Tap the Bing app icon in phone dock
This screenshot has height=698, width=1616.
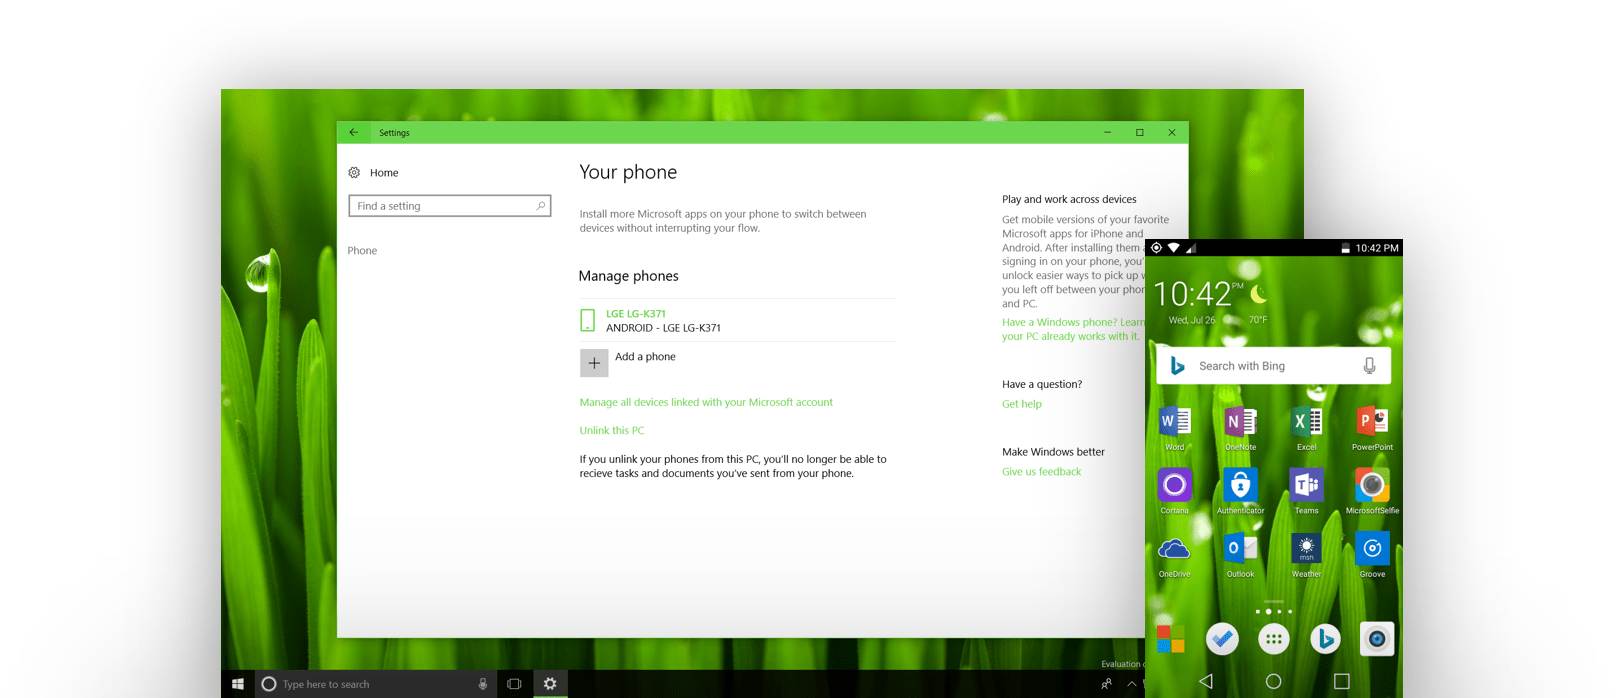pos(1325,639)
